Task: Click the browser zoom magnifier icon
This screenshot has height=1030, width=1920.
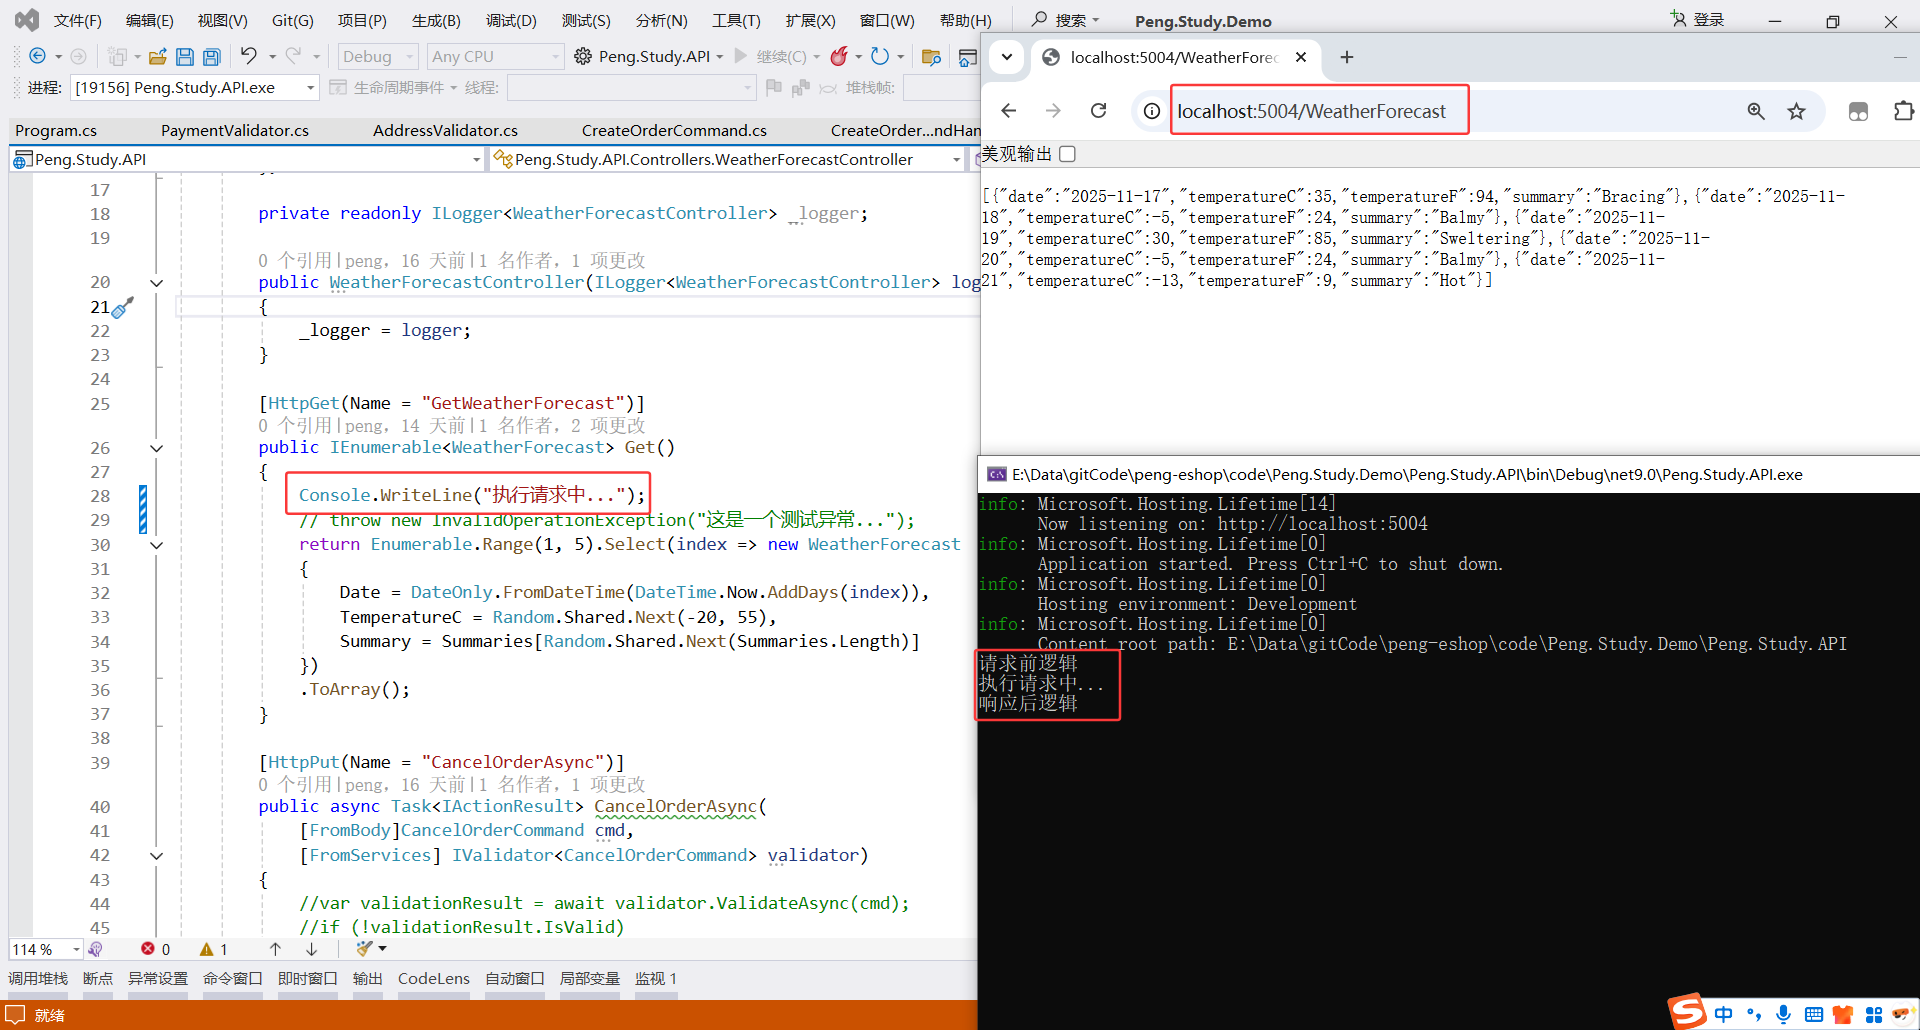Action: click(x=1756, y=111)
